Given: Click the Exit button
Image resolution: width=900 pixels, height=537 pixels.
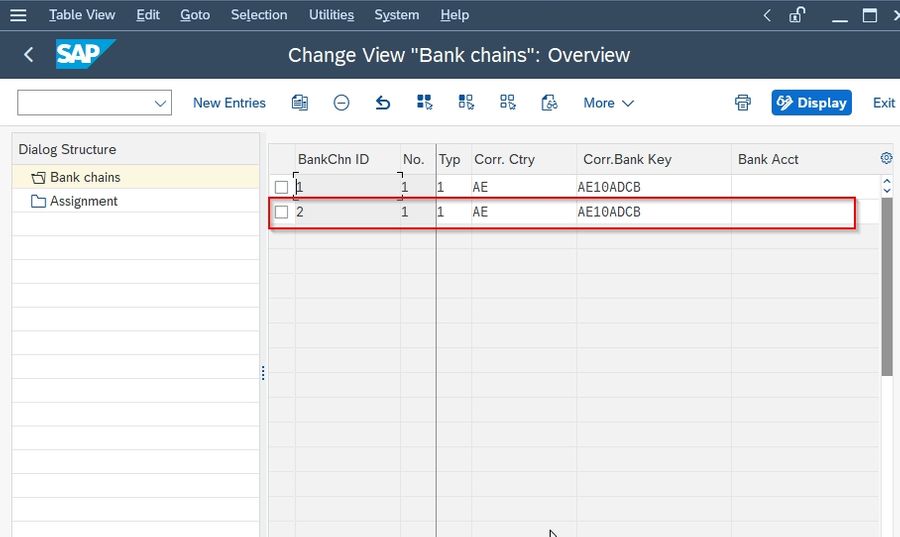Looking at the screenshot, I should 884,103.
